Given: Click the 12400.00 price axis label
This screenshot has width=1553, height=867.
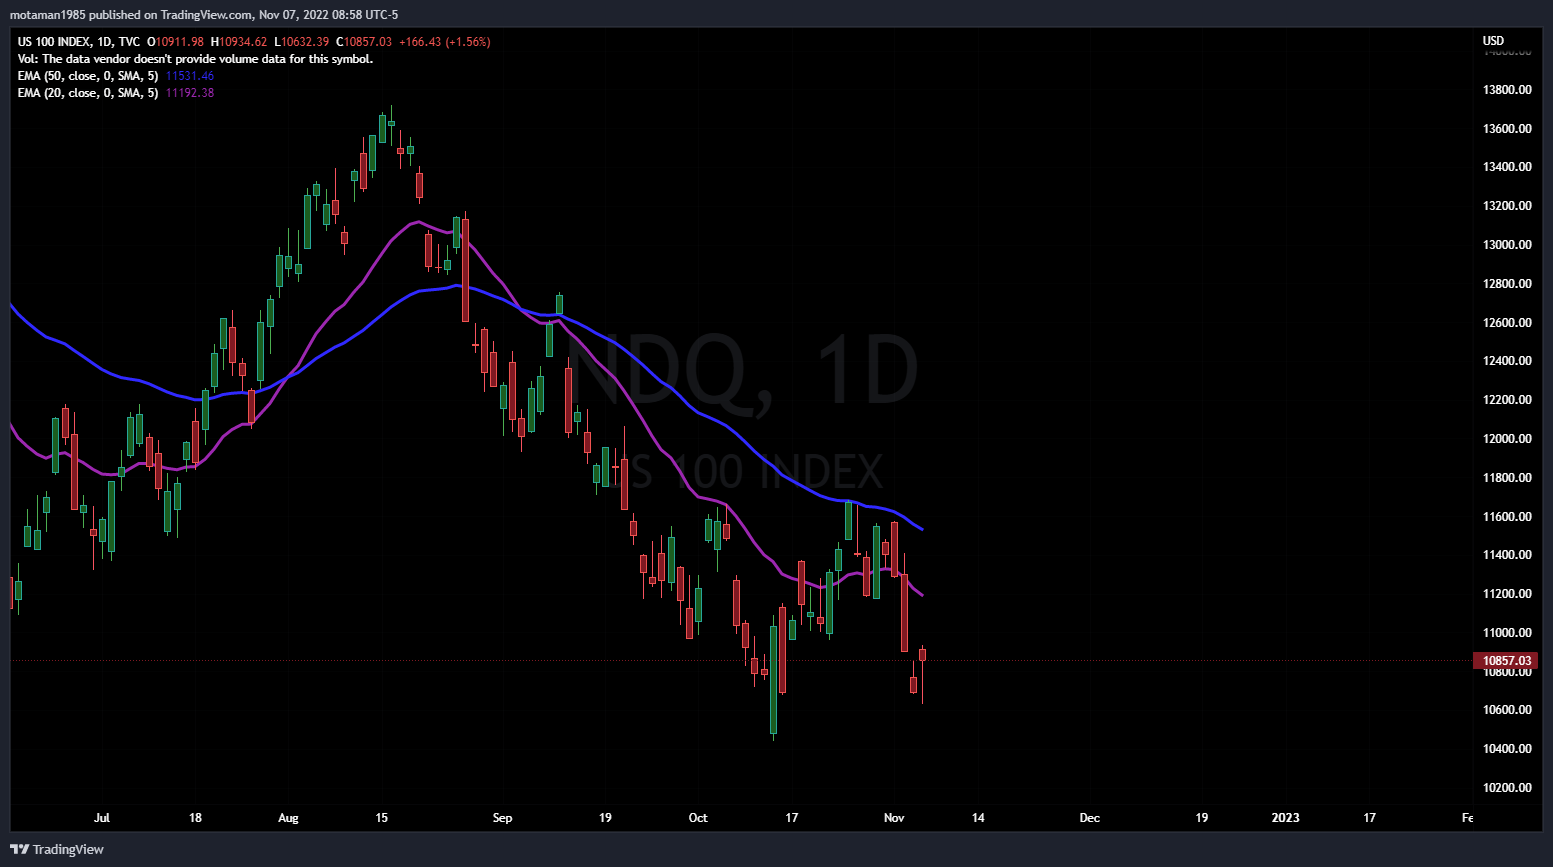Looking at the screenshot, I should pyautogui.click(x=1507, y=361).
